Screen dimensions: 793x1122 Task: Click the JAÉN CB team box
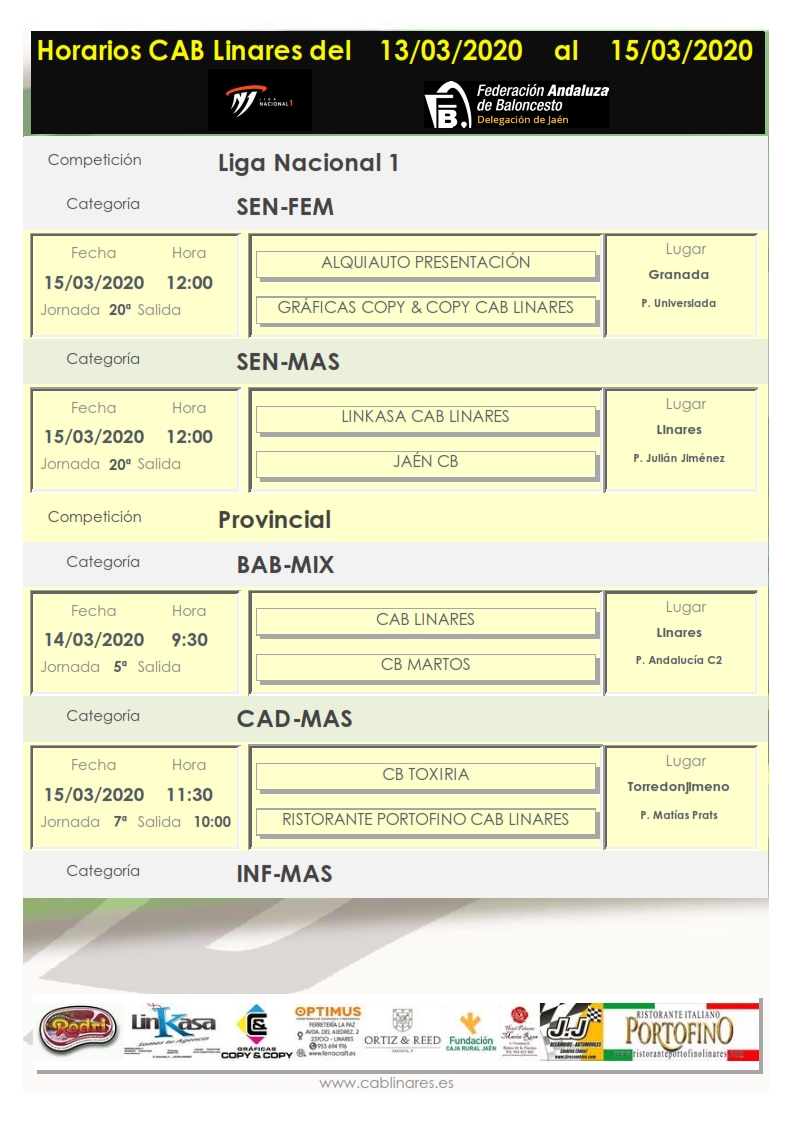(x=426, y=462)
